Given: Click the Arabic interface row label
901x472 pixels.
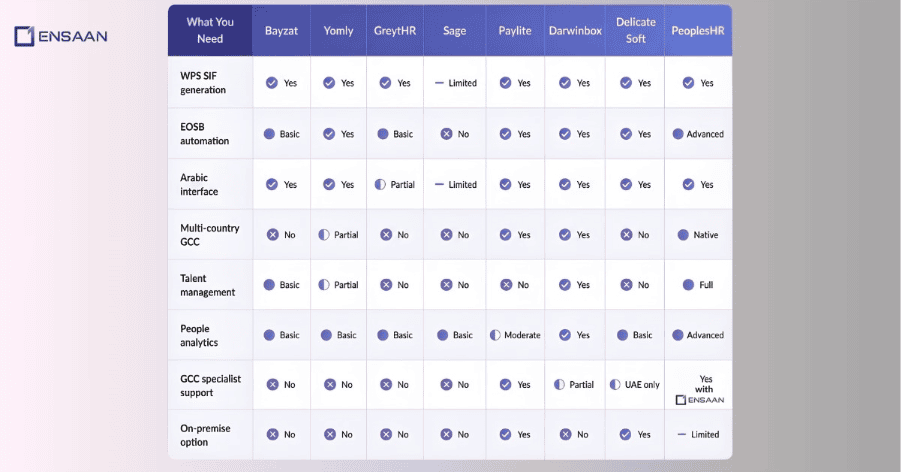Looking at the screenshot, I should pos(199,185).
